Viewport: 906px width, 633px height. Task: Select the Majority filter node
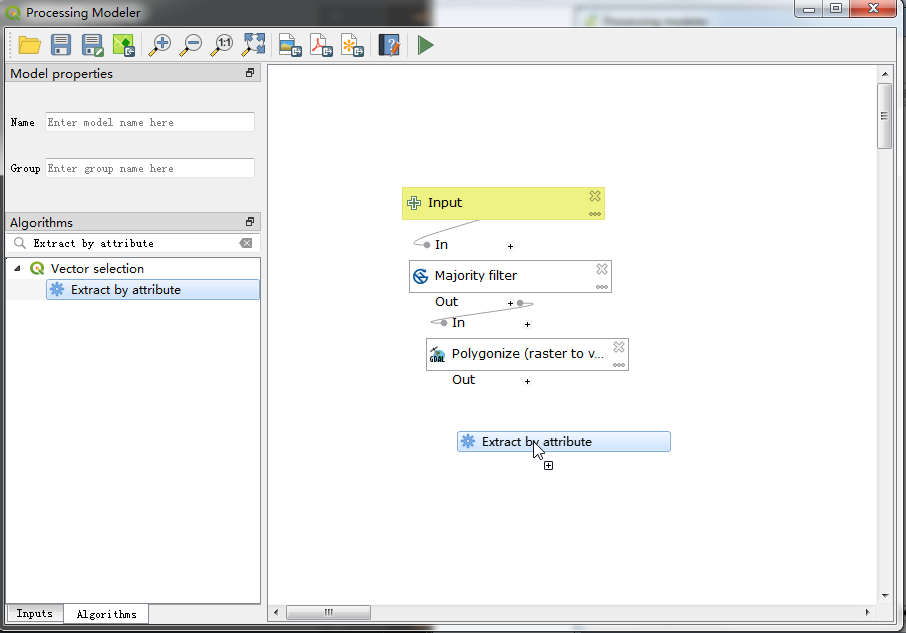510,276
